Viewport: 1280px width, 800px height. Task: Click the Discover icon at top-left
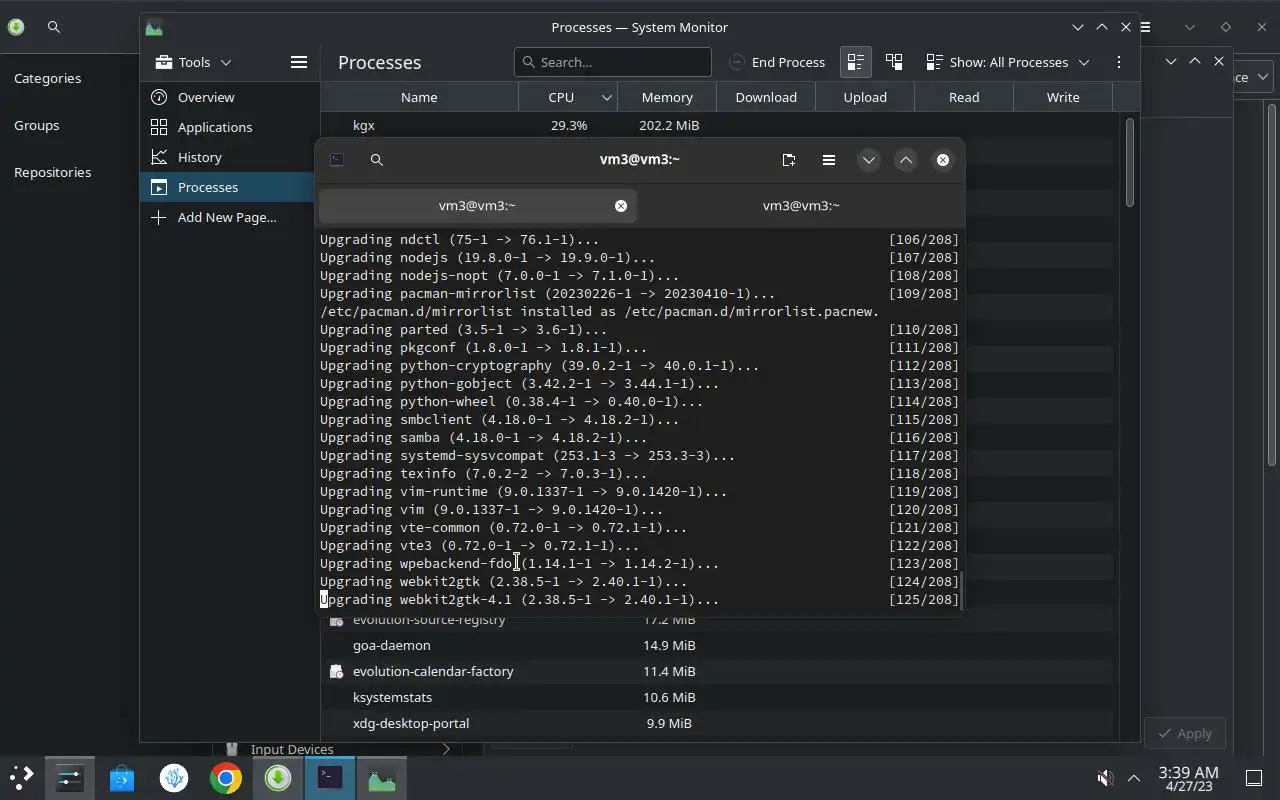coord(15,27)
